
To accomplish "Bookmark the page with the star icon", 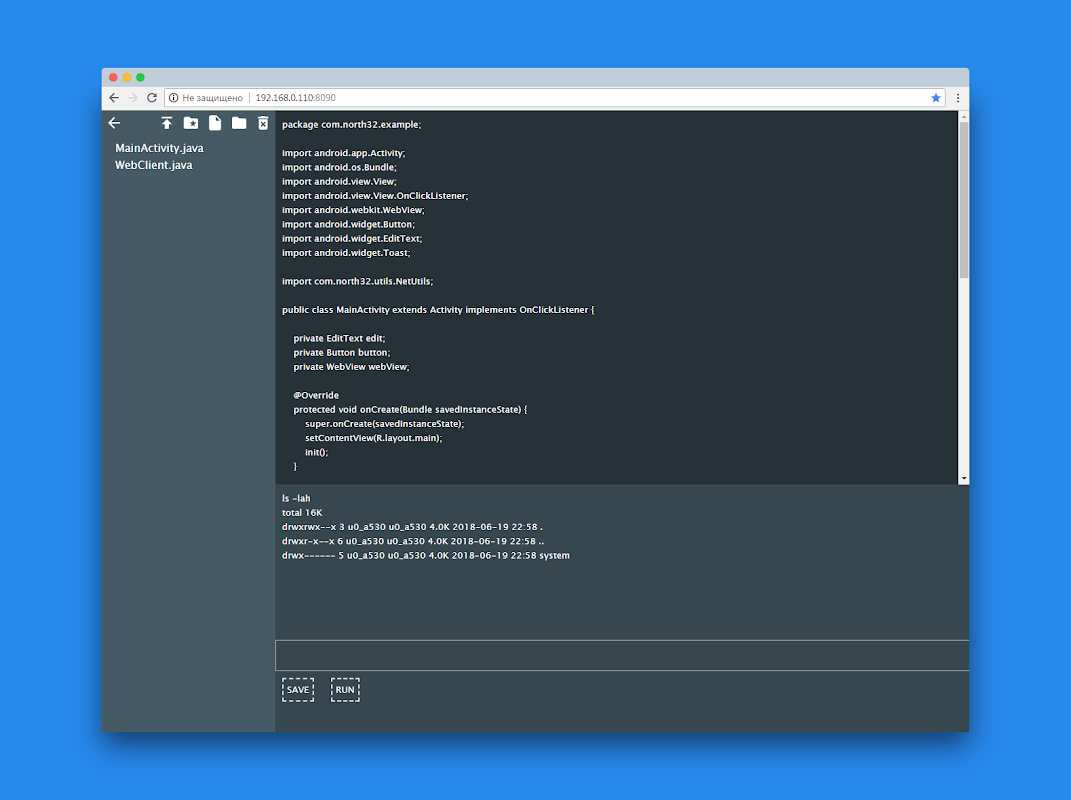I will [936, 98].
